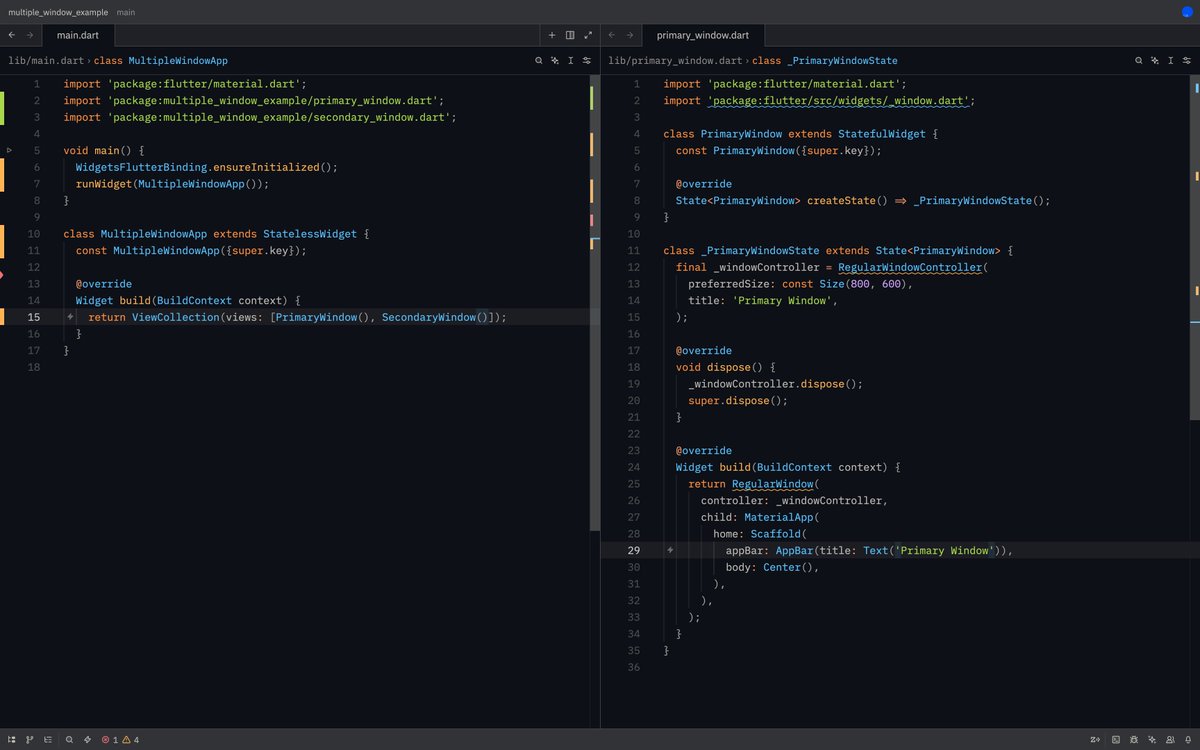Viewport: 1200px width, 750px height.
Task: Open selections menu in primary_window.dart toolbar
Action: tap(1170, 60)
